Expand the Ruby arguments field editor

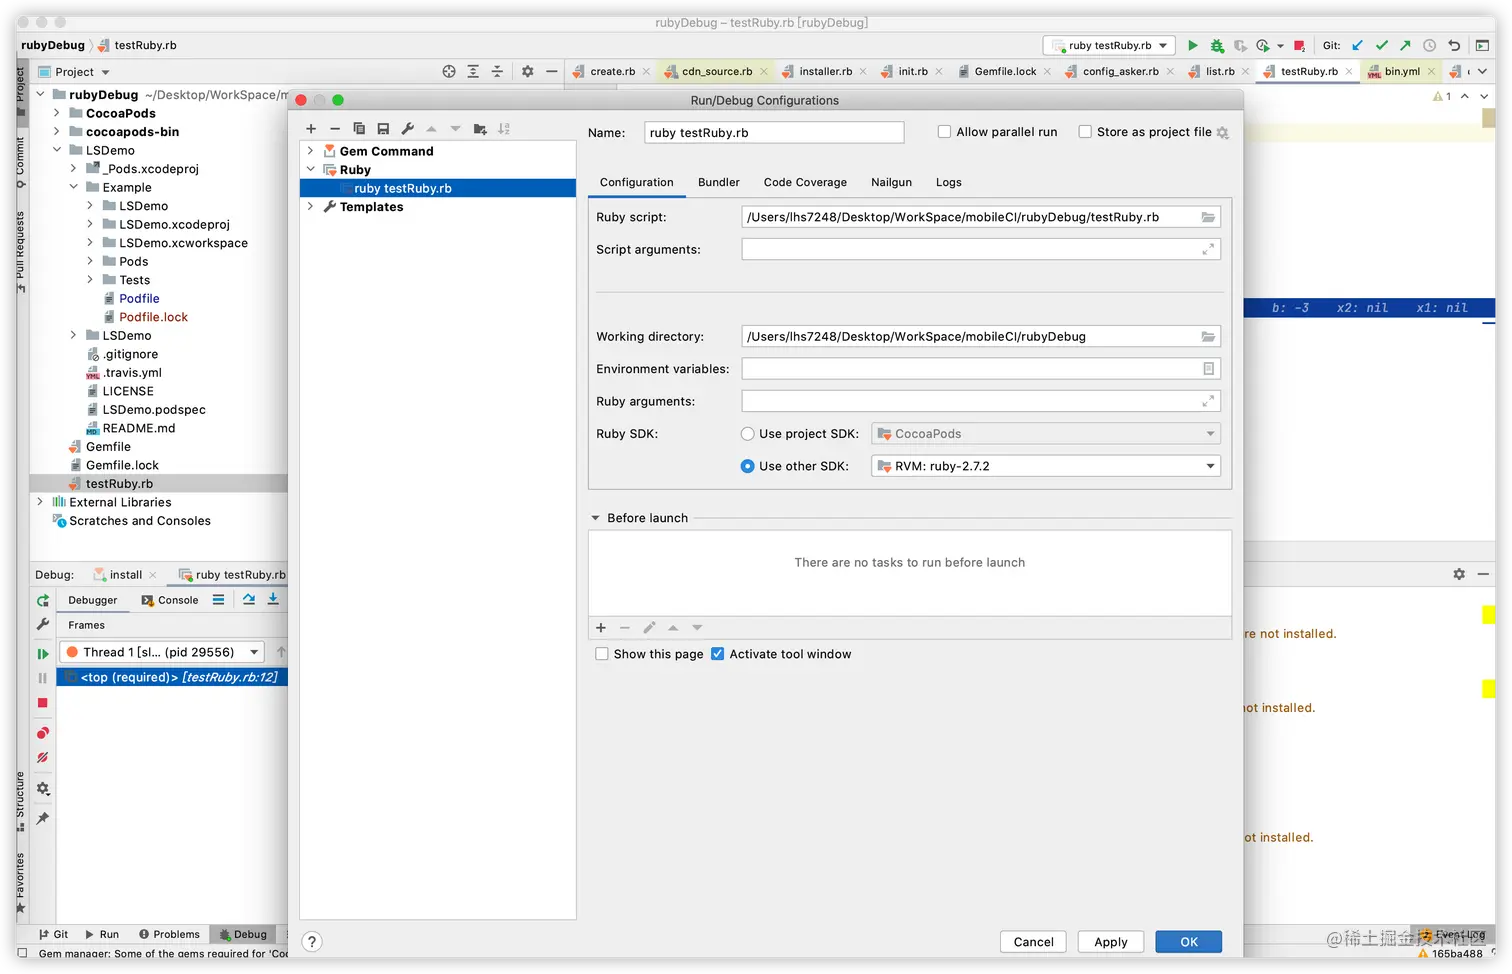1208,401
